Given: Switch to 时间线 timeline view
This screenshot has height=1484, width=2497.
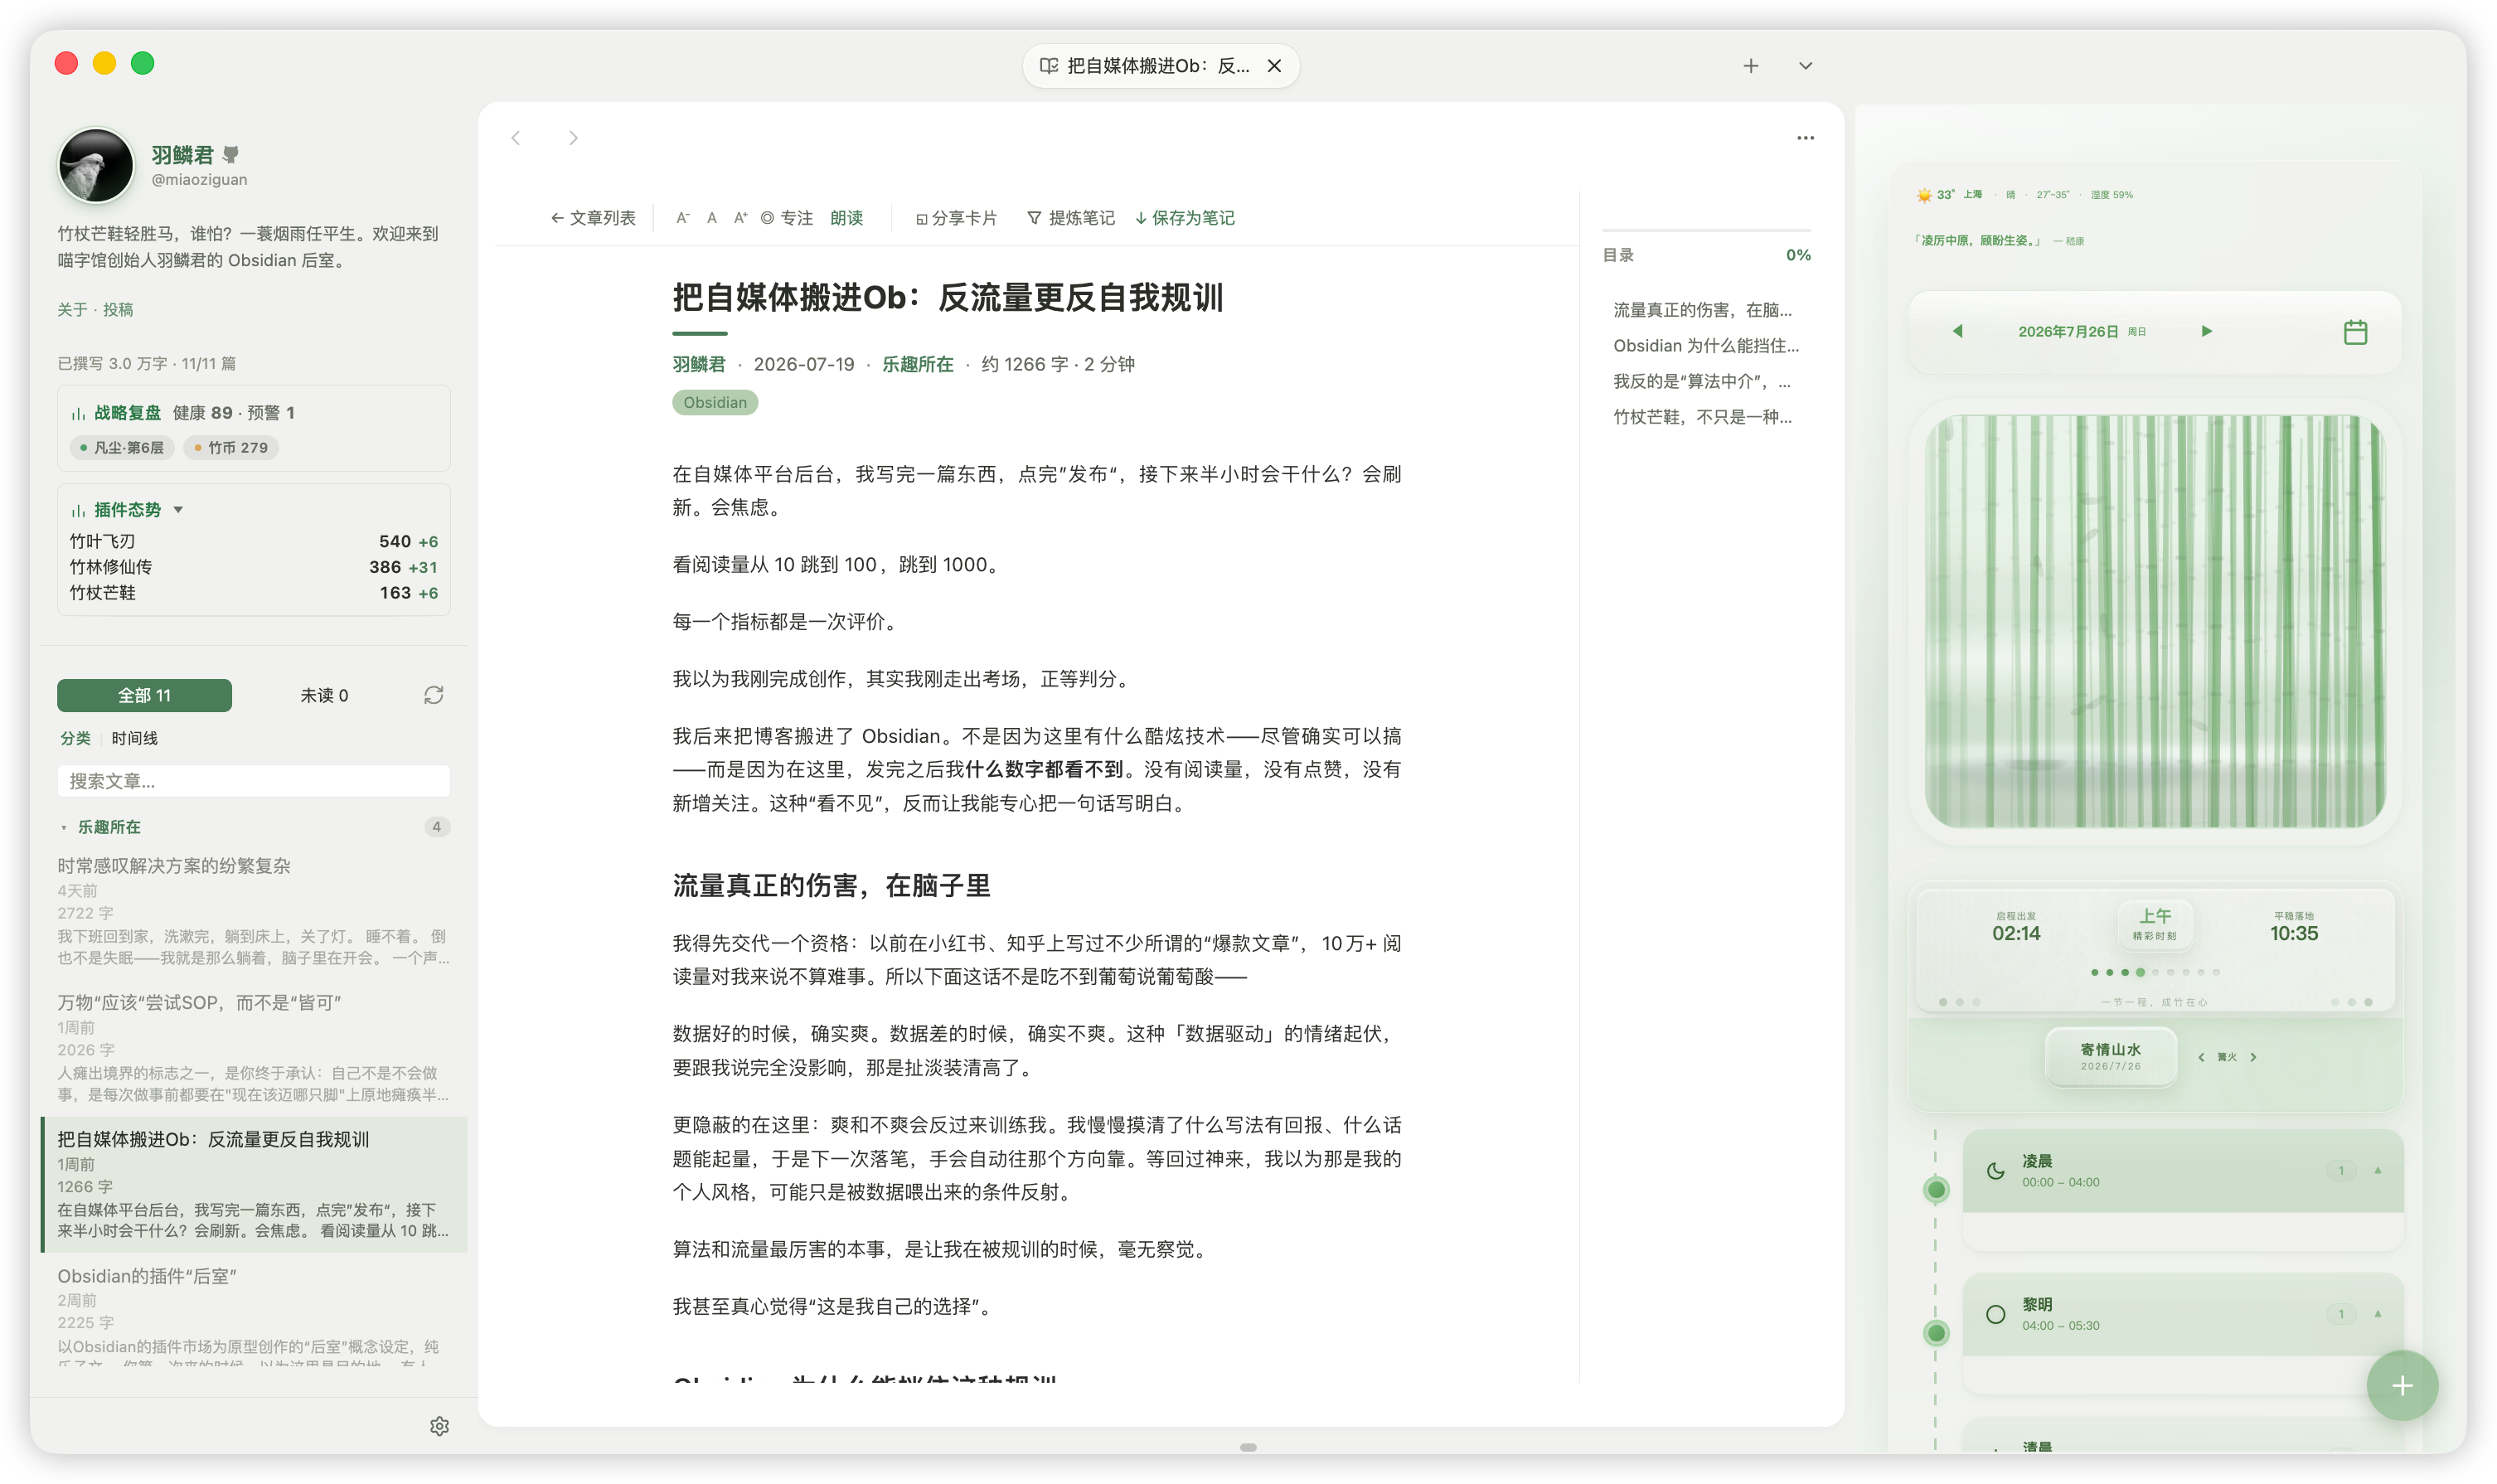Looking at the screenshot, I should (x=134, y=738).
